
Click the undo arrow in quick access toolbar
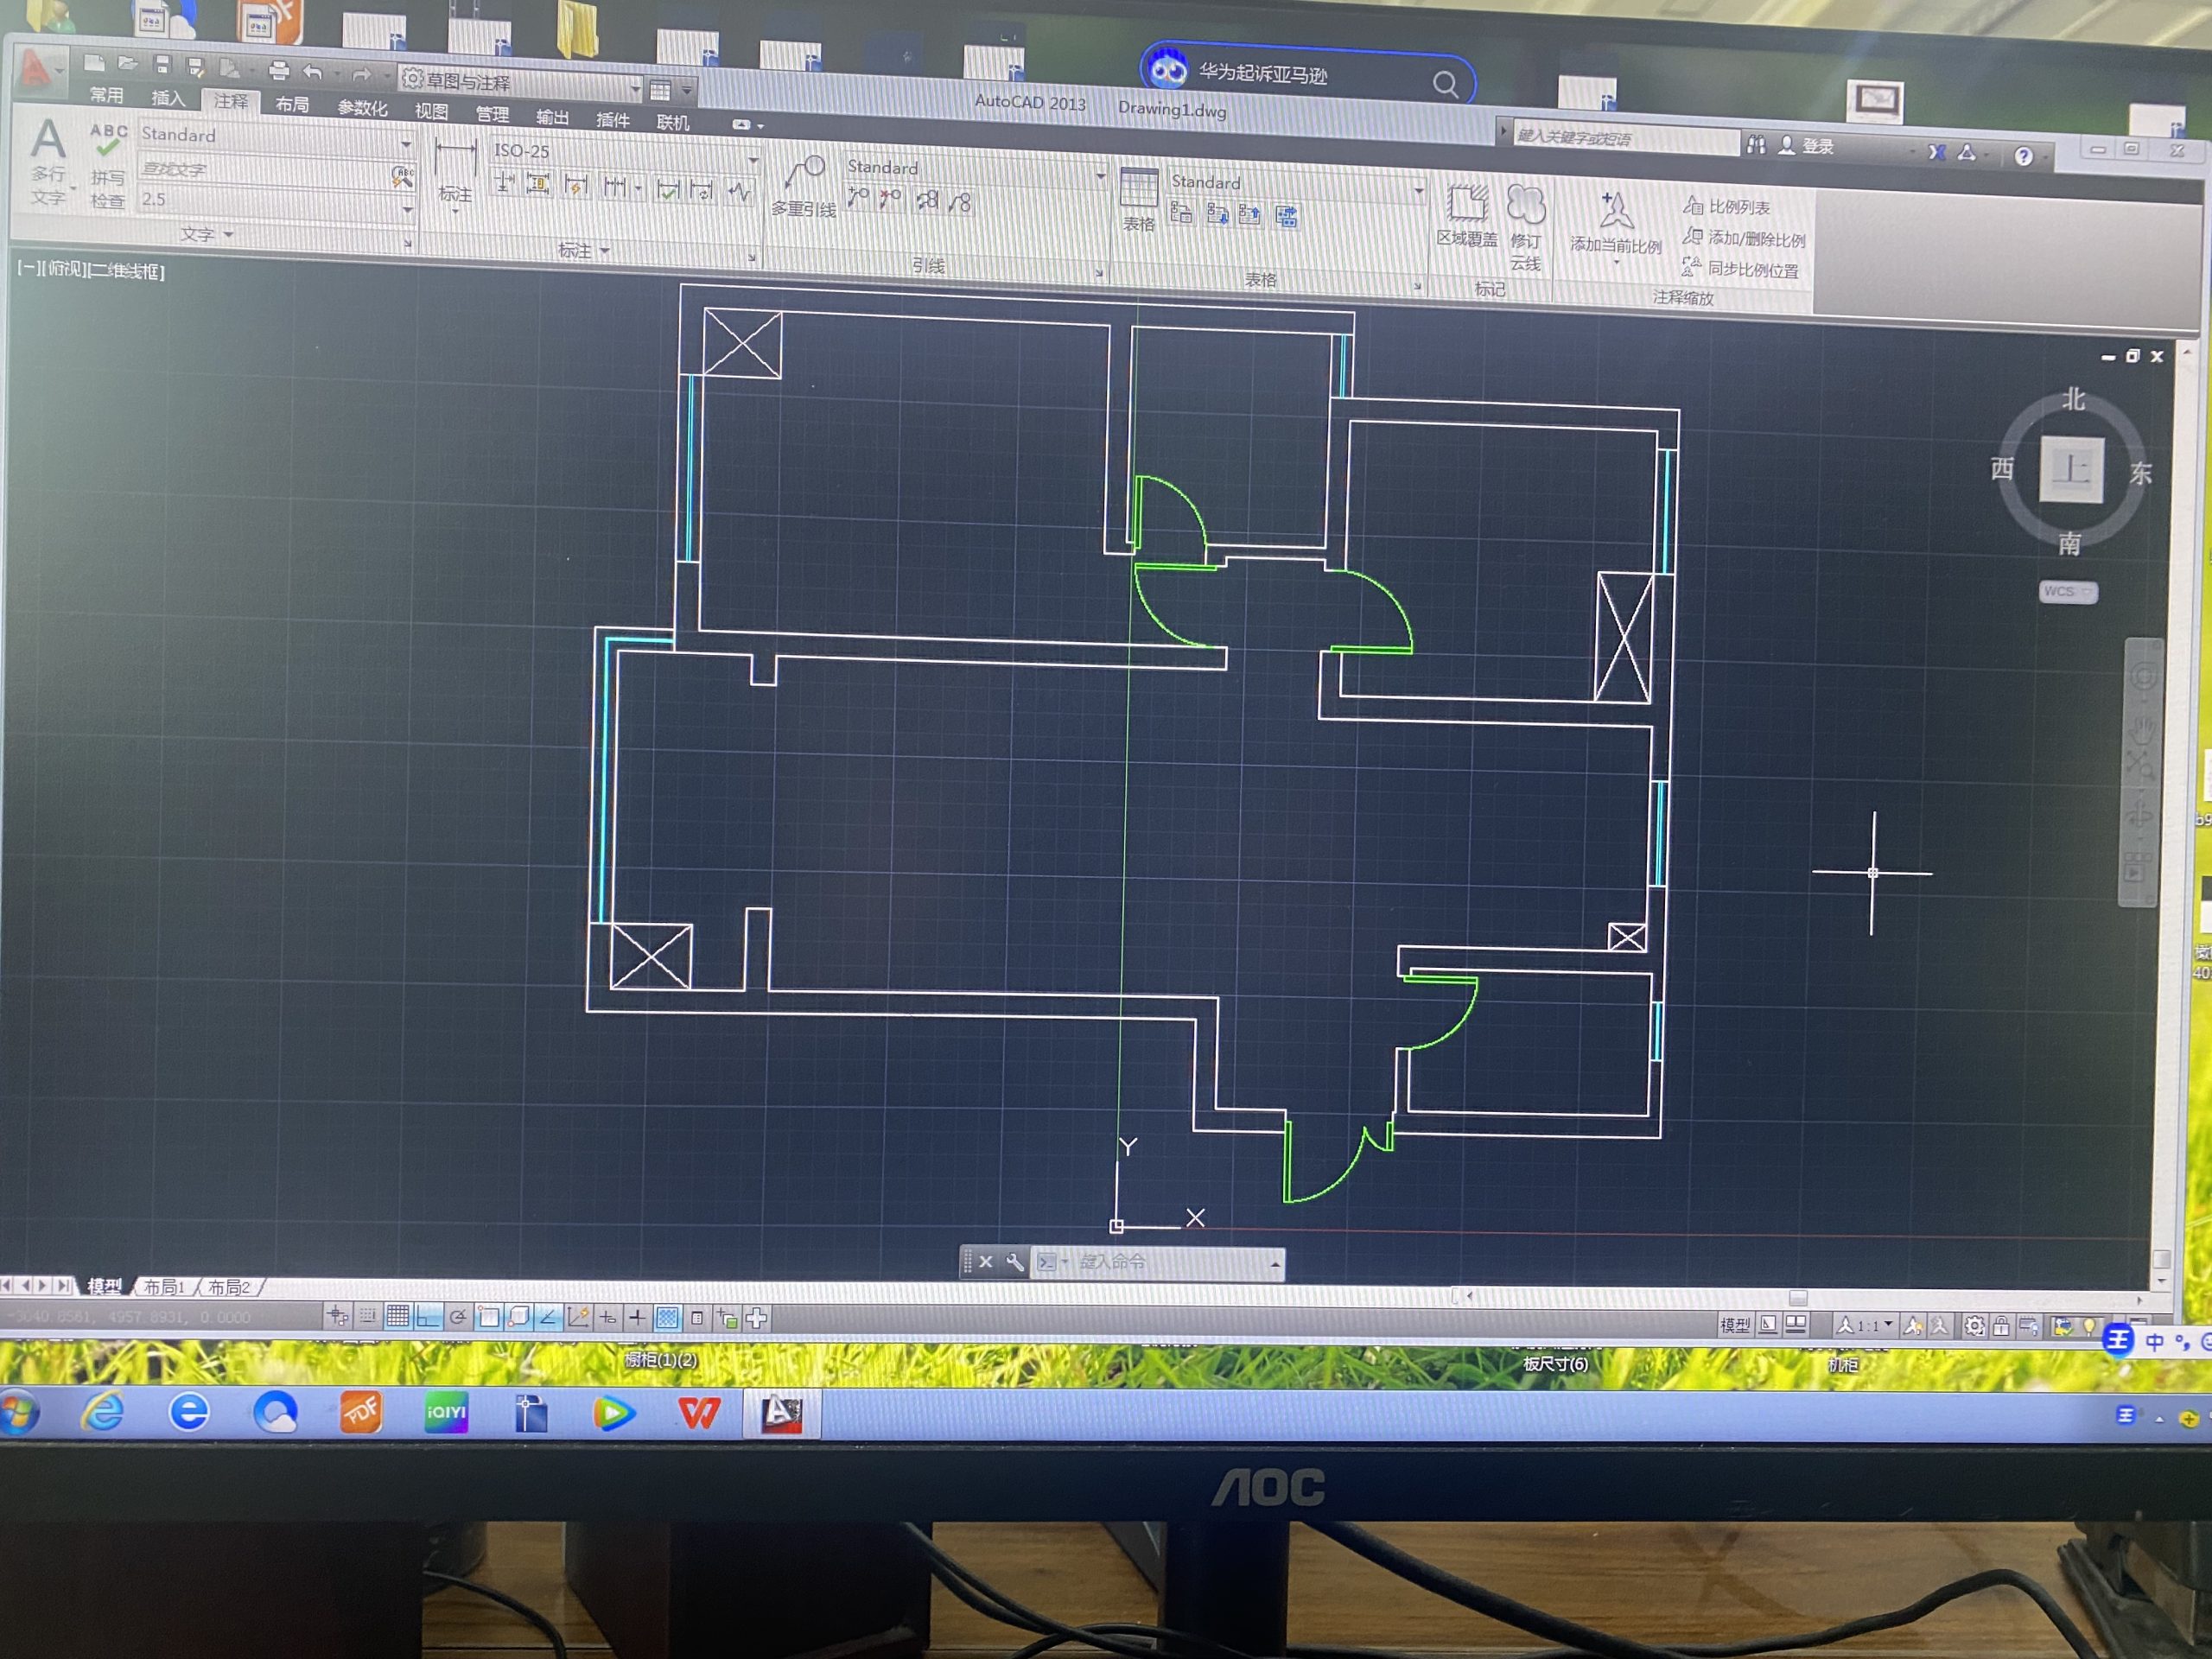[x=313, y=72]
